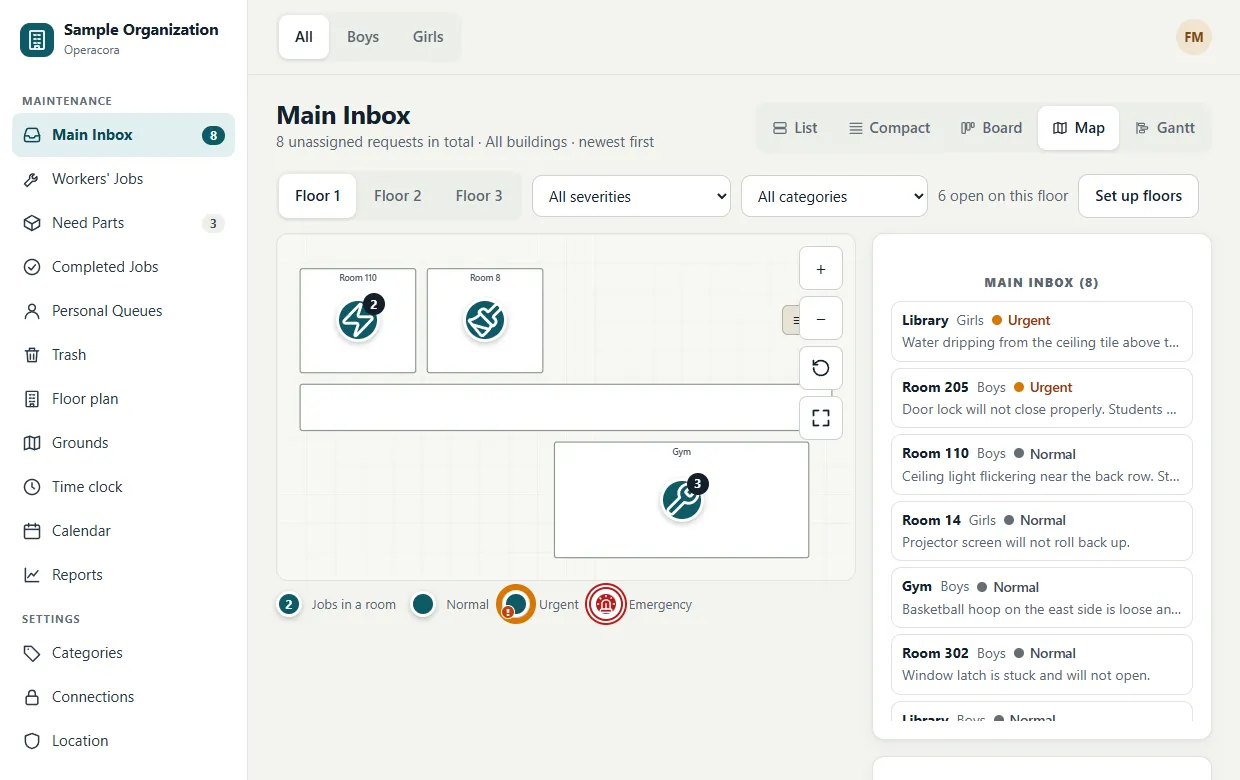Click the Emergency legend icon
Screen dimensions: 1240x780
(606, 604)
